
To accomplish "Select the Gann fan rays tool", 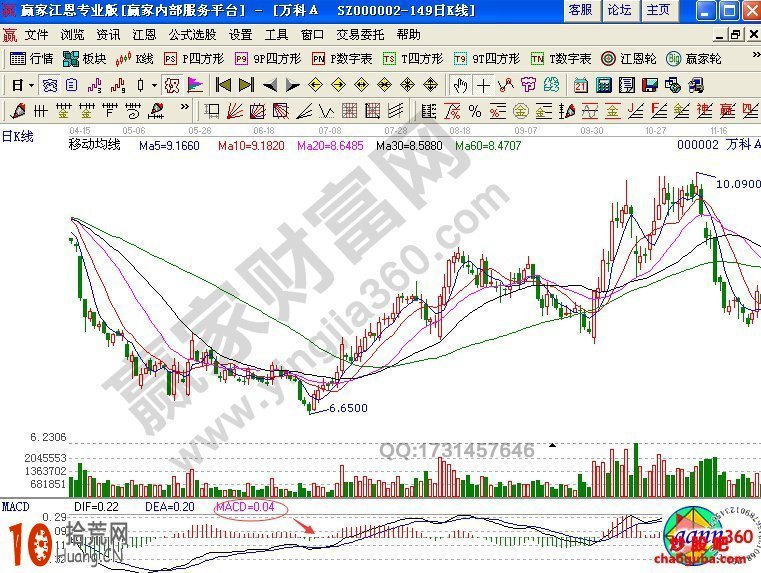I will pos(235,112).
